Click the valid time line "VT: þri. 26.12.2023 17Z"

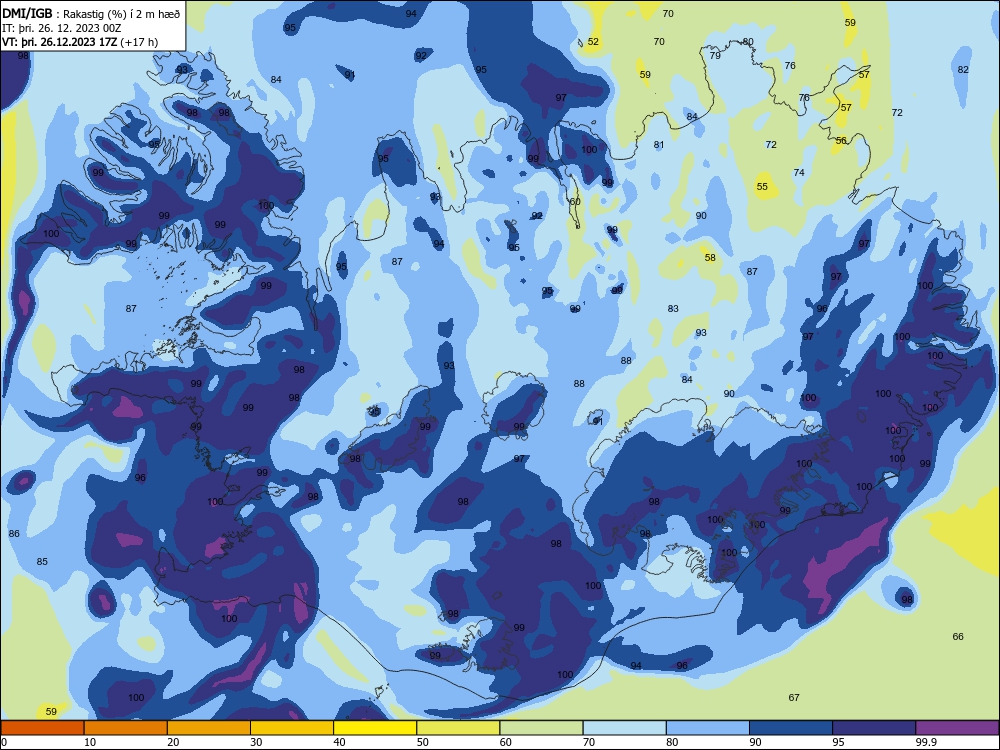(60, 42)
